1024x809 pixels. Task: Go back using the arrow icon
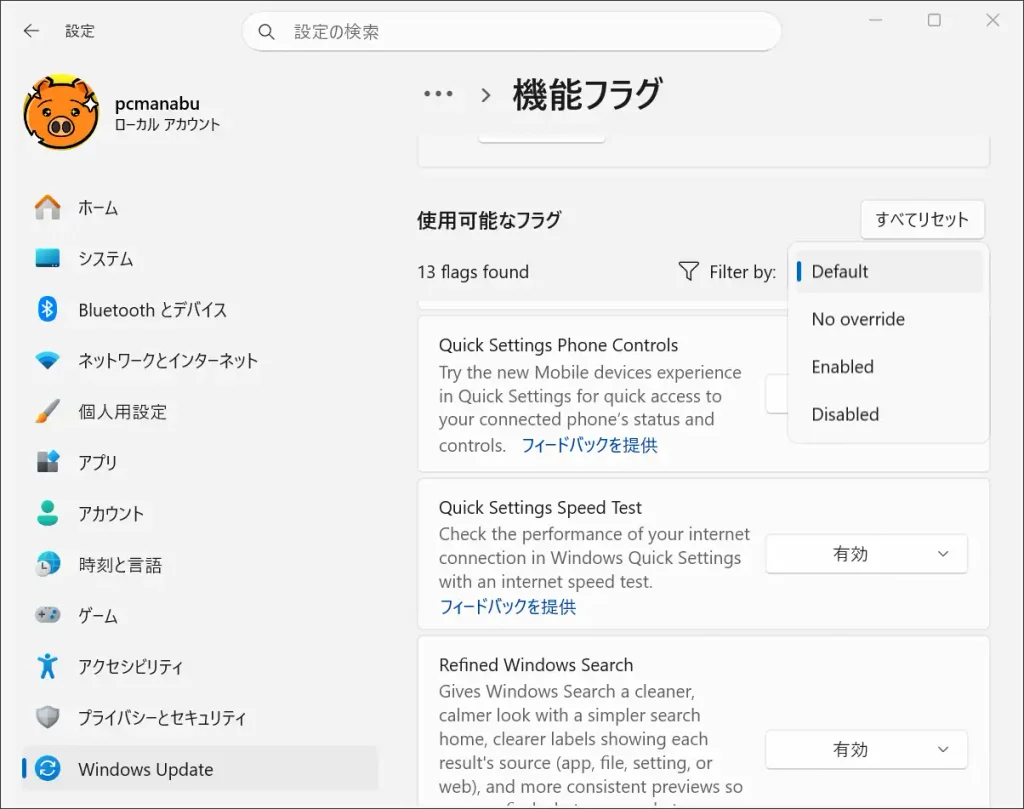pyautogui.click(x=31, y=31)
